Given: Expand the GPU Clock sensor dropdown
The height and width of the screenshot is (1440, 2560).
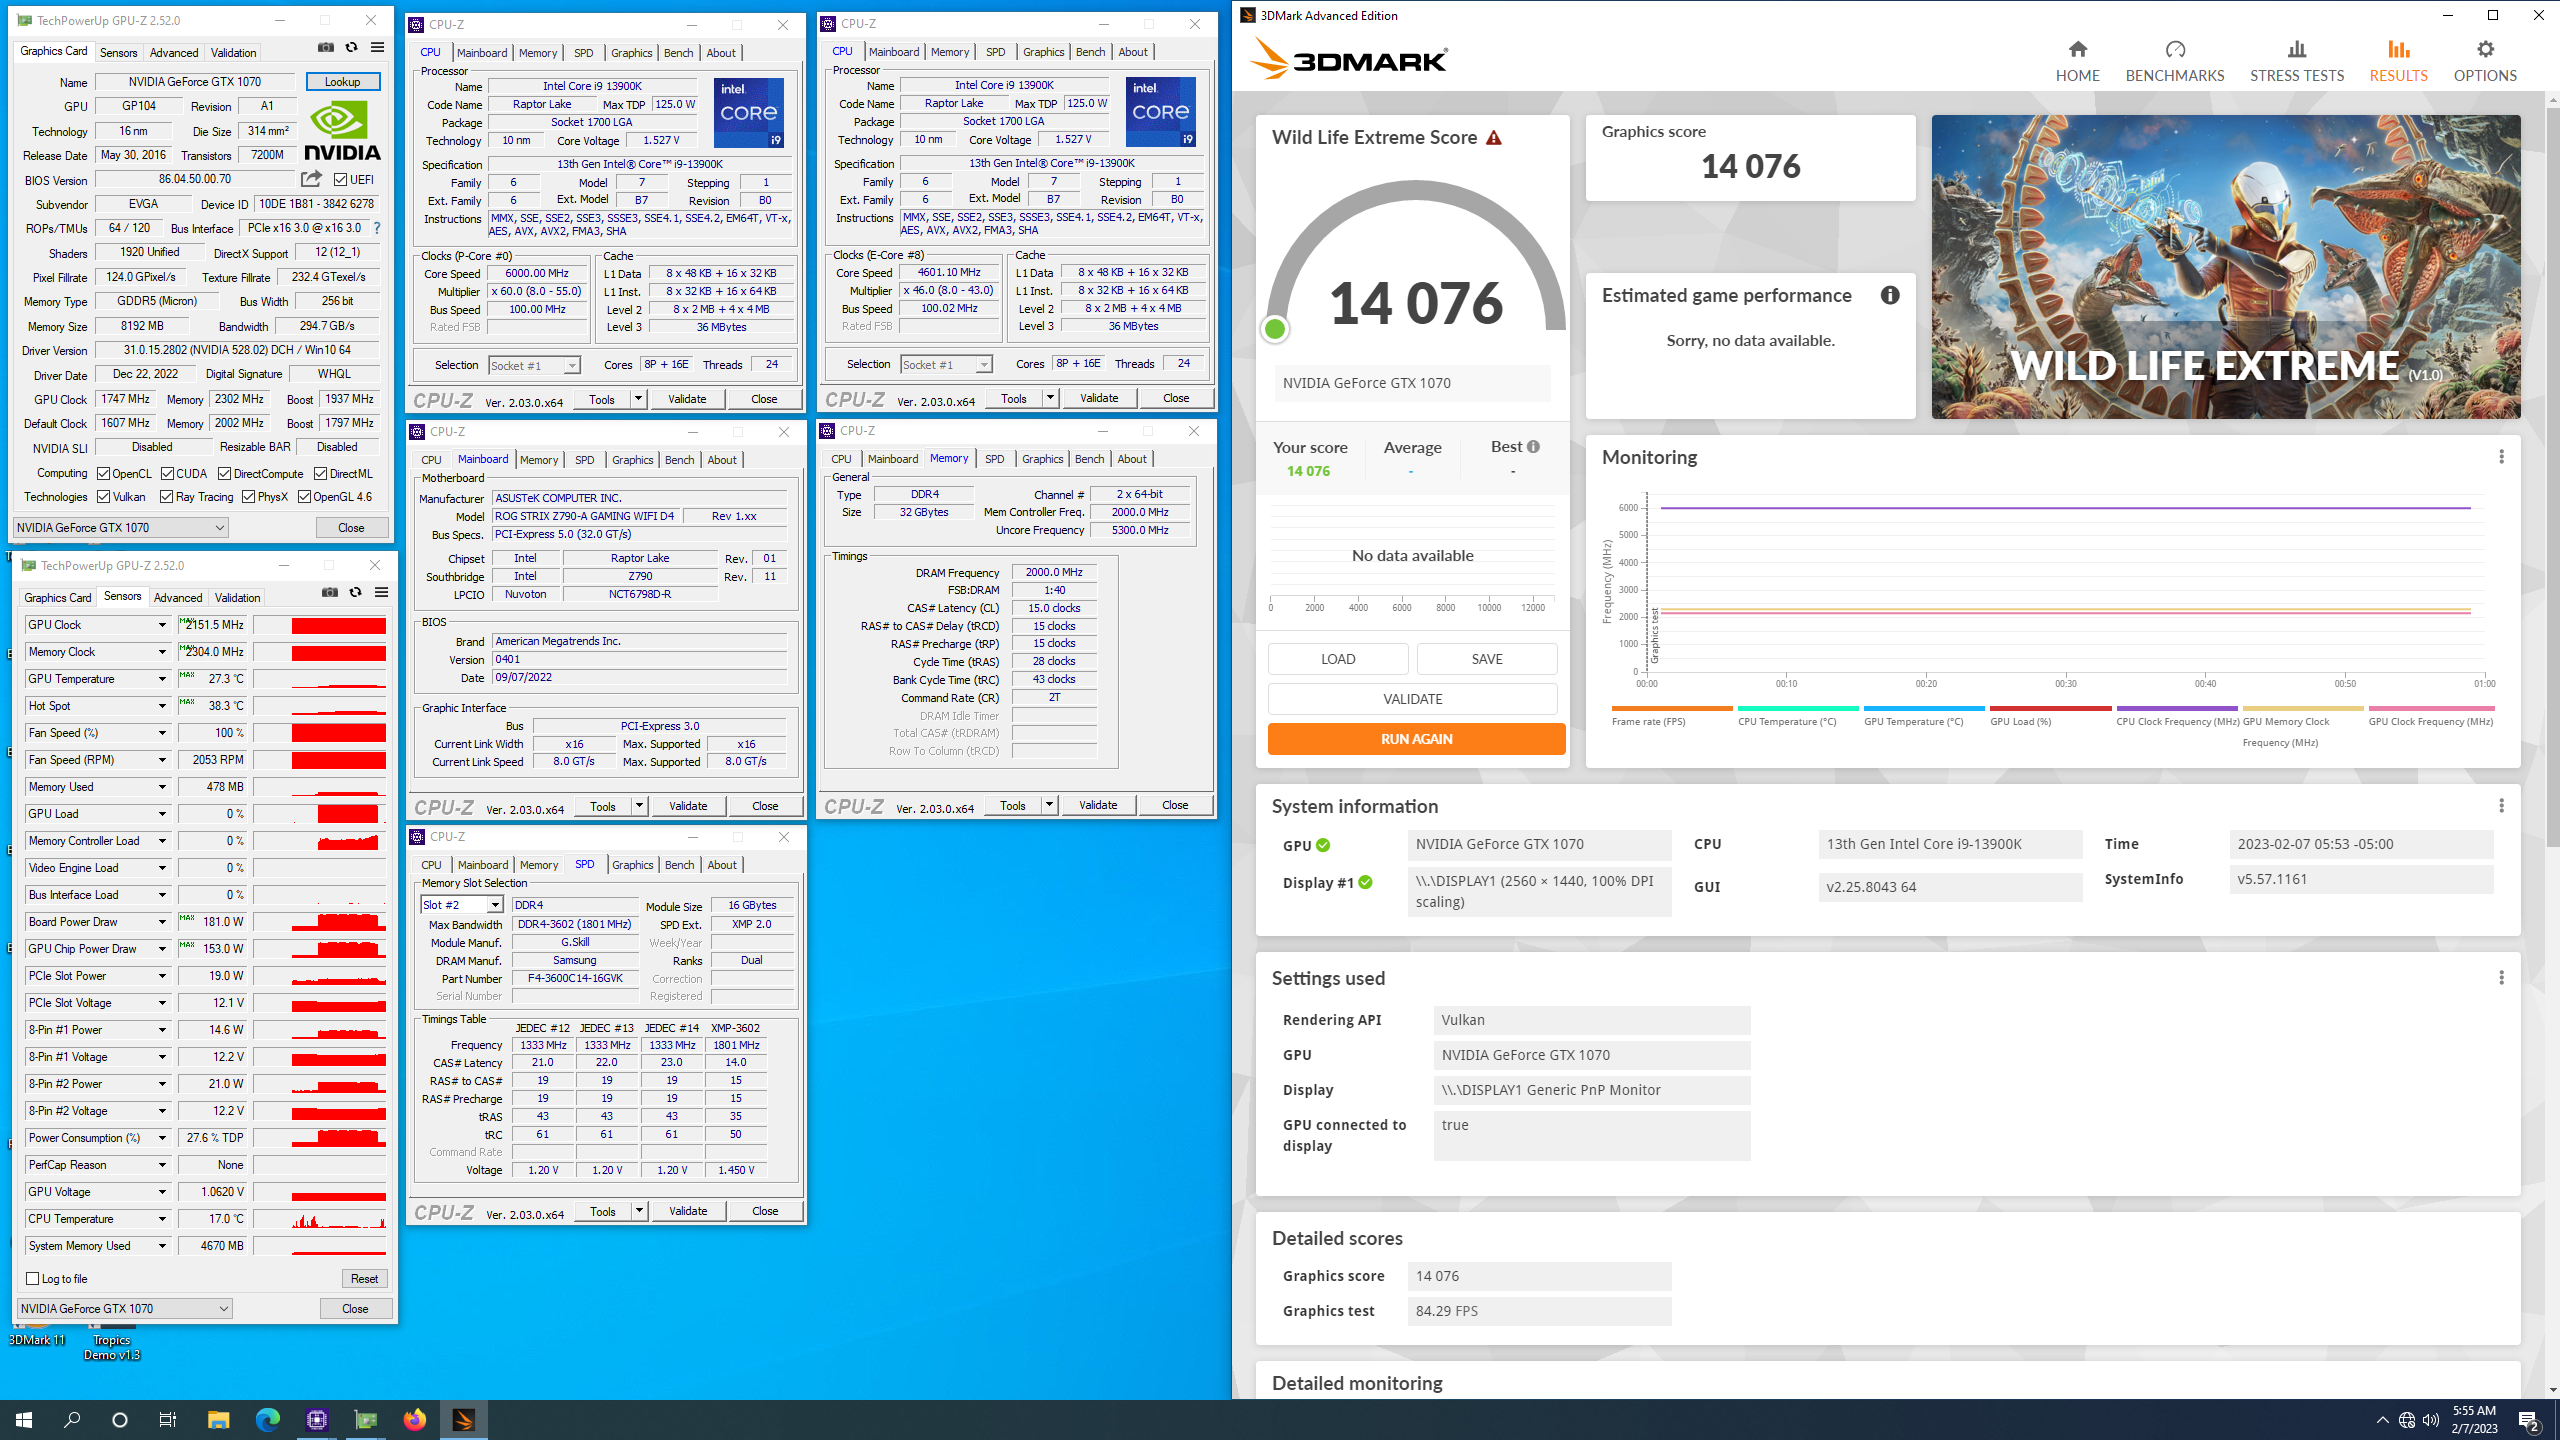Looking at the screenshot, I should pyautogui.click(x=162, y=625).
